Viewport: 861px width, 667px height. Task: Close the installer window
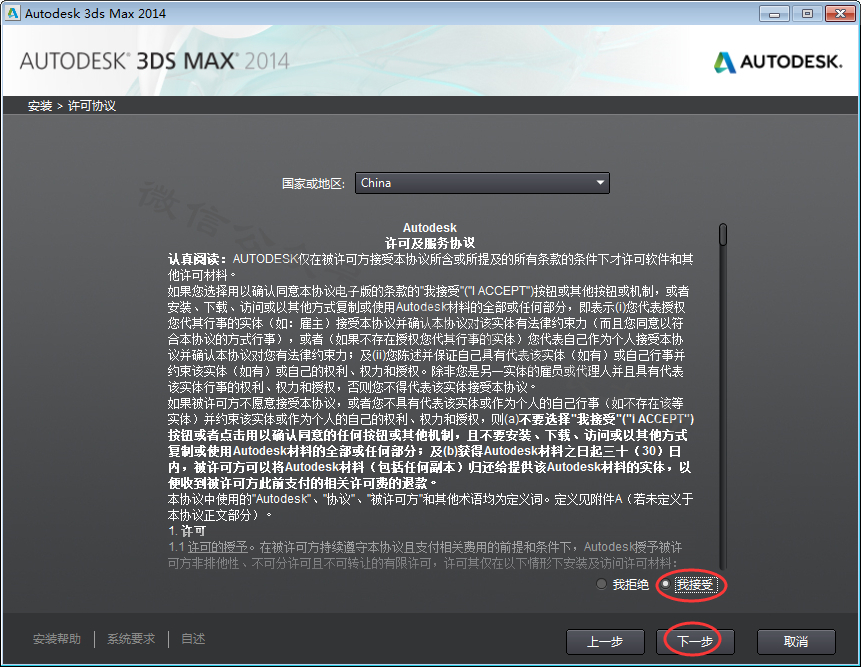tap(840, 14)
